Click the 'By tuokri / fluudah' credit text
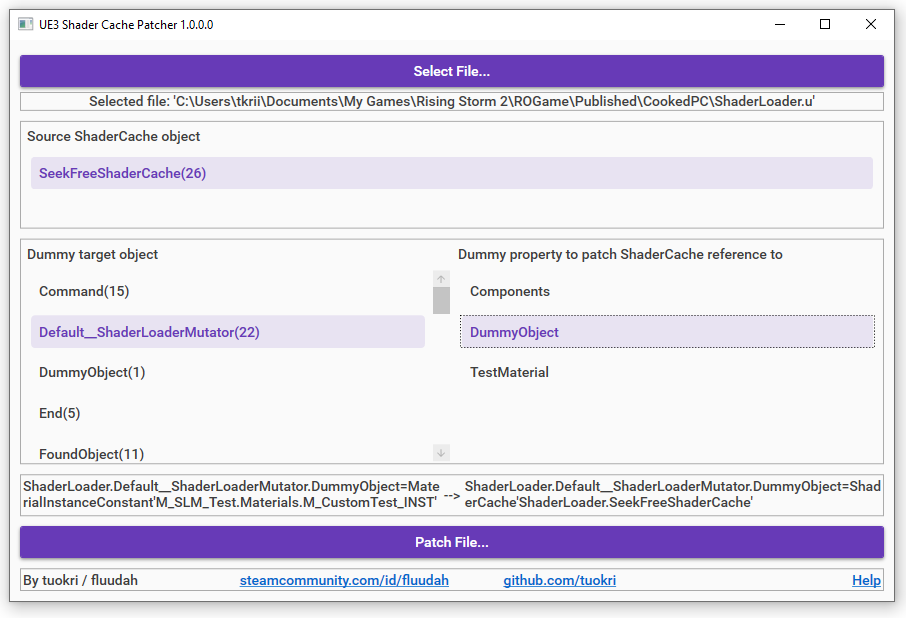 coord(80,580)
